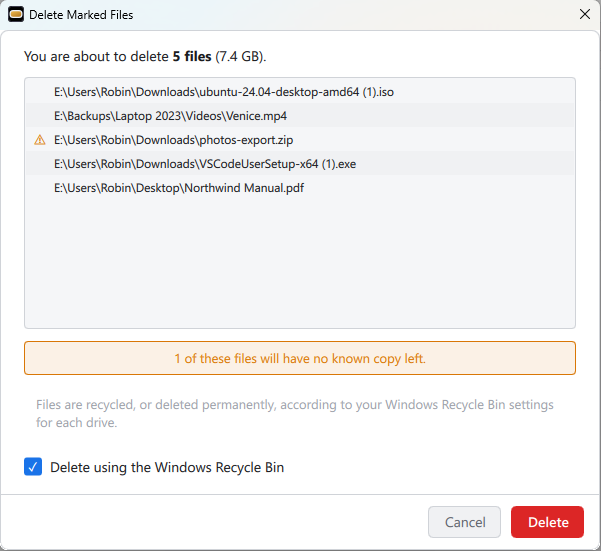601x551 pixels.
Task: Click the Delete Marked Files title text
Action: pos(81,15)
